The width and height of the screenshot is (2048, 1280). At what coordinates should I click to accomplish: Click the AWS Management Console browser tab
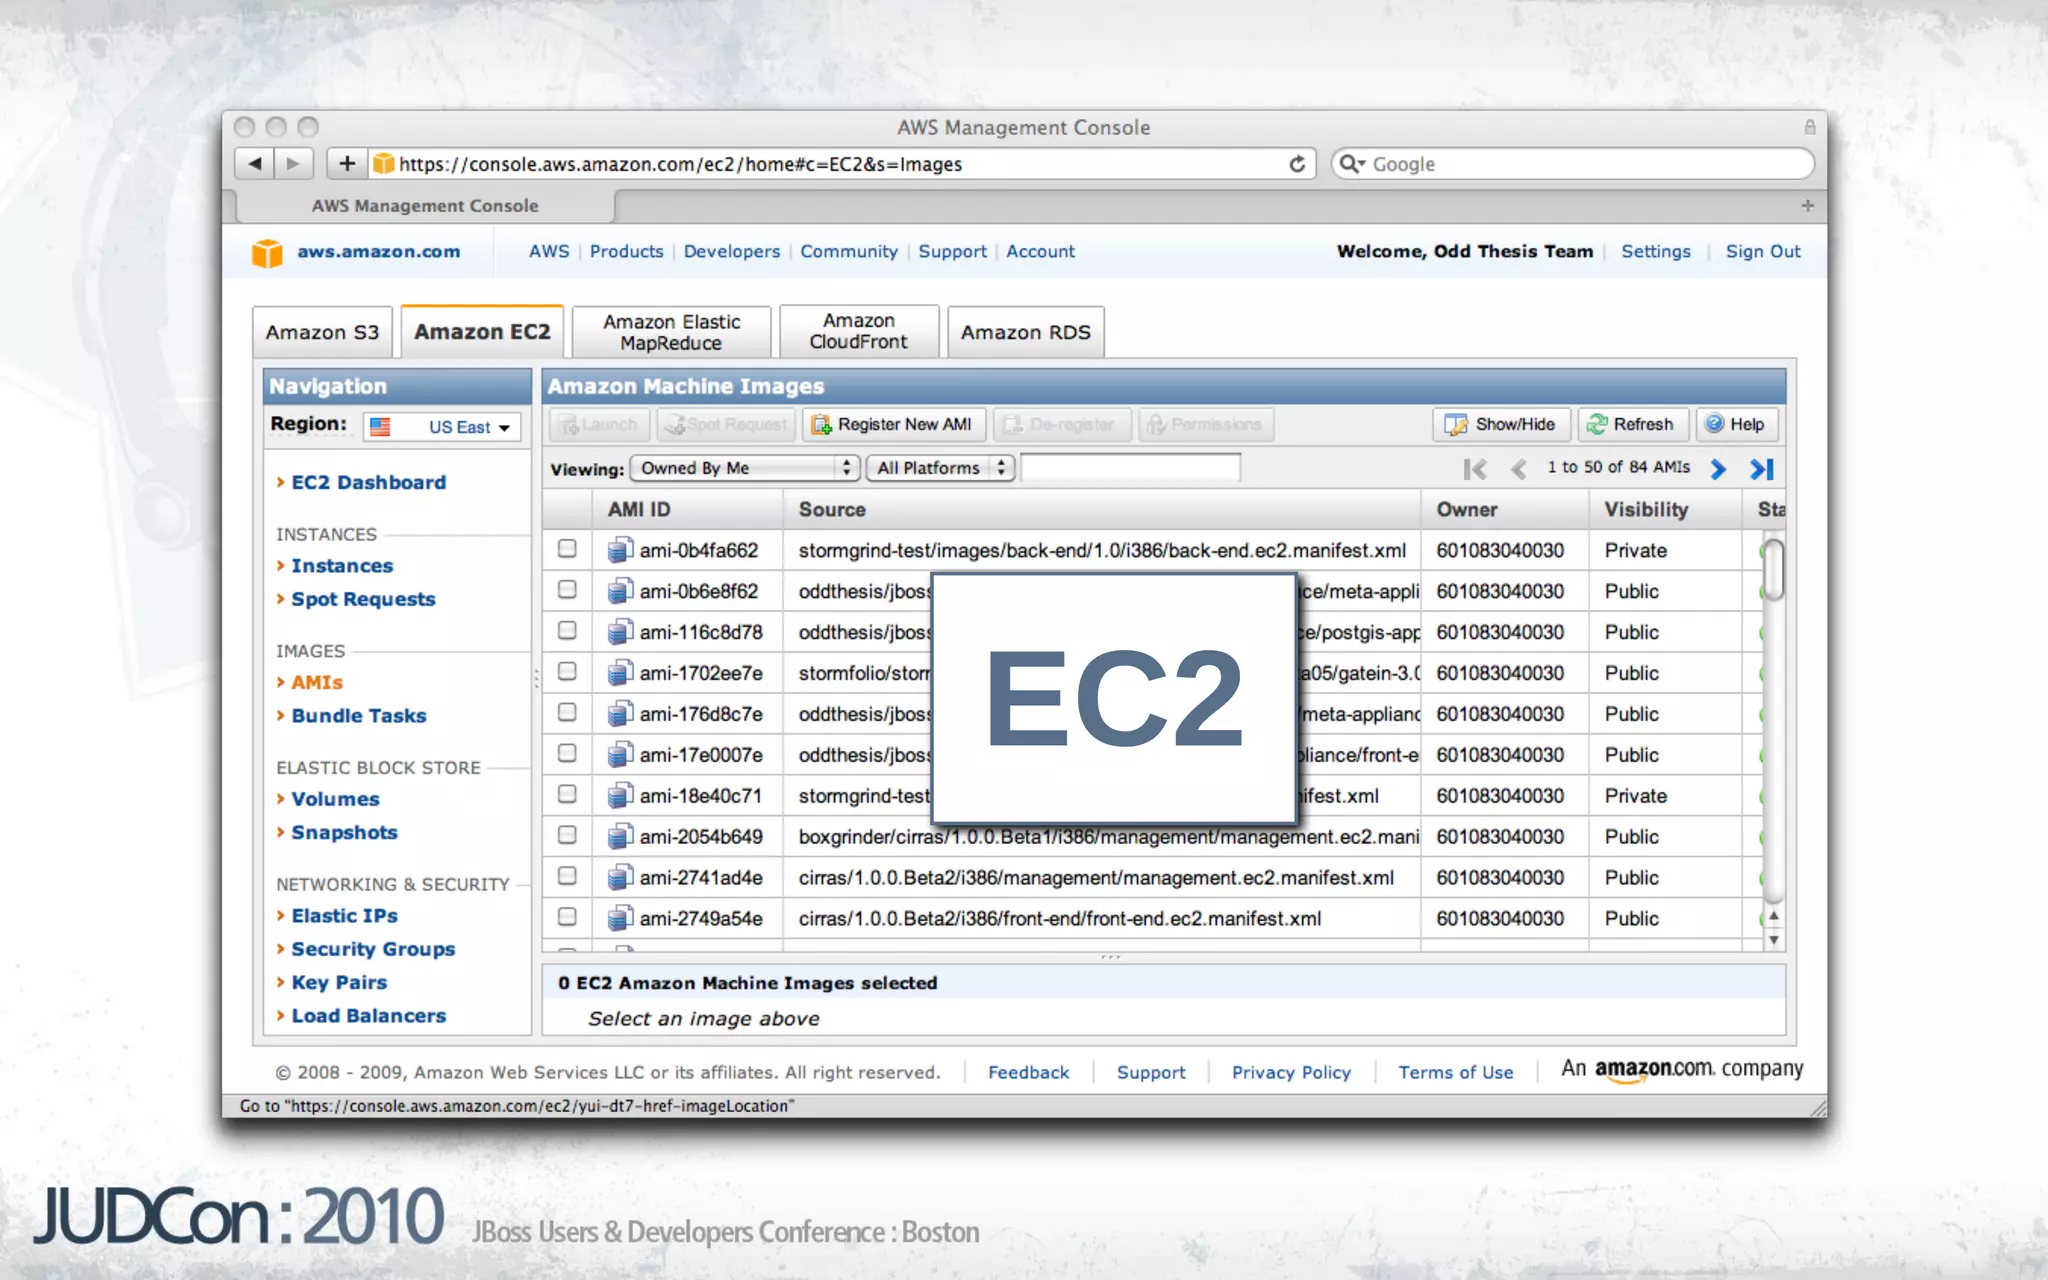click(x=425, y=206)
